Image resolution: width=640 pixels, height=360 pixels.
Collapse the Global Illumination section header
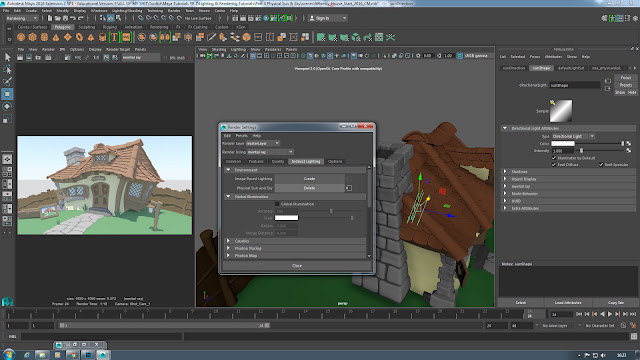coord(228,196)
